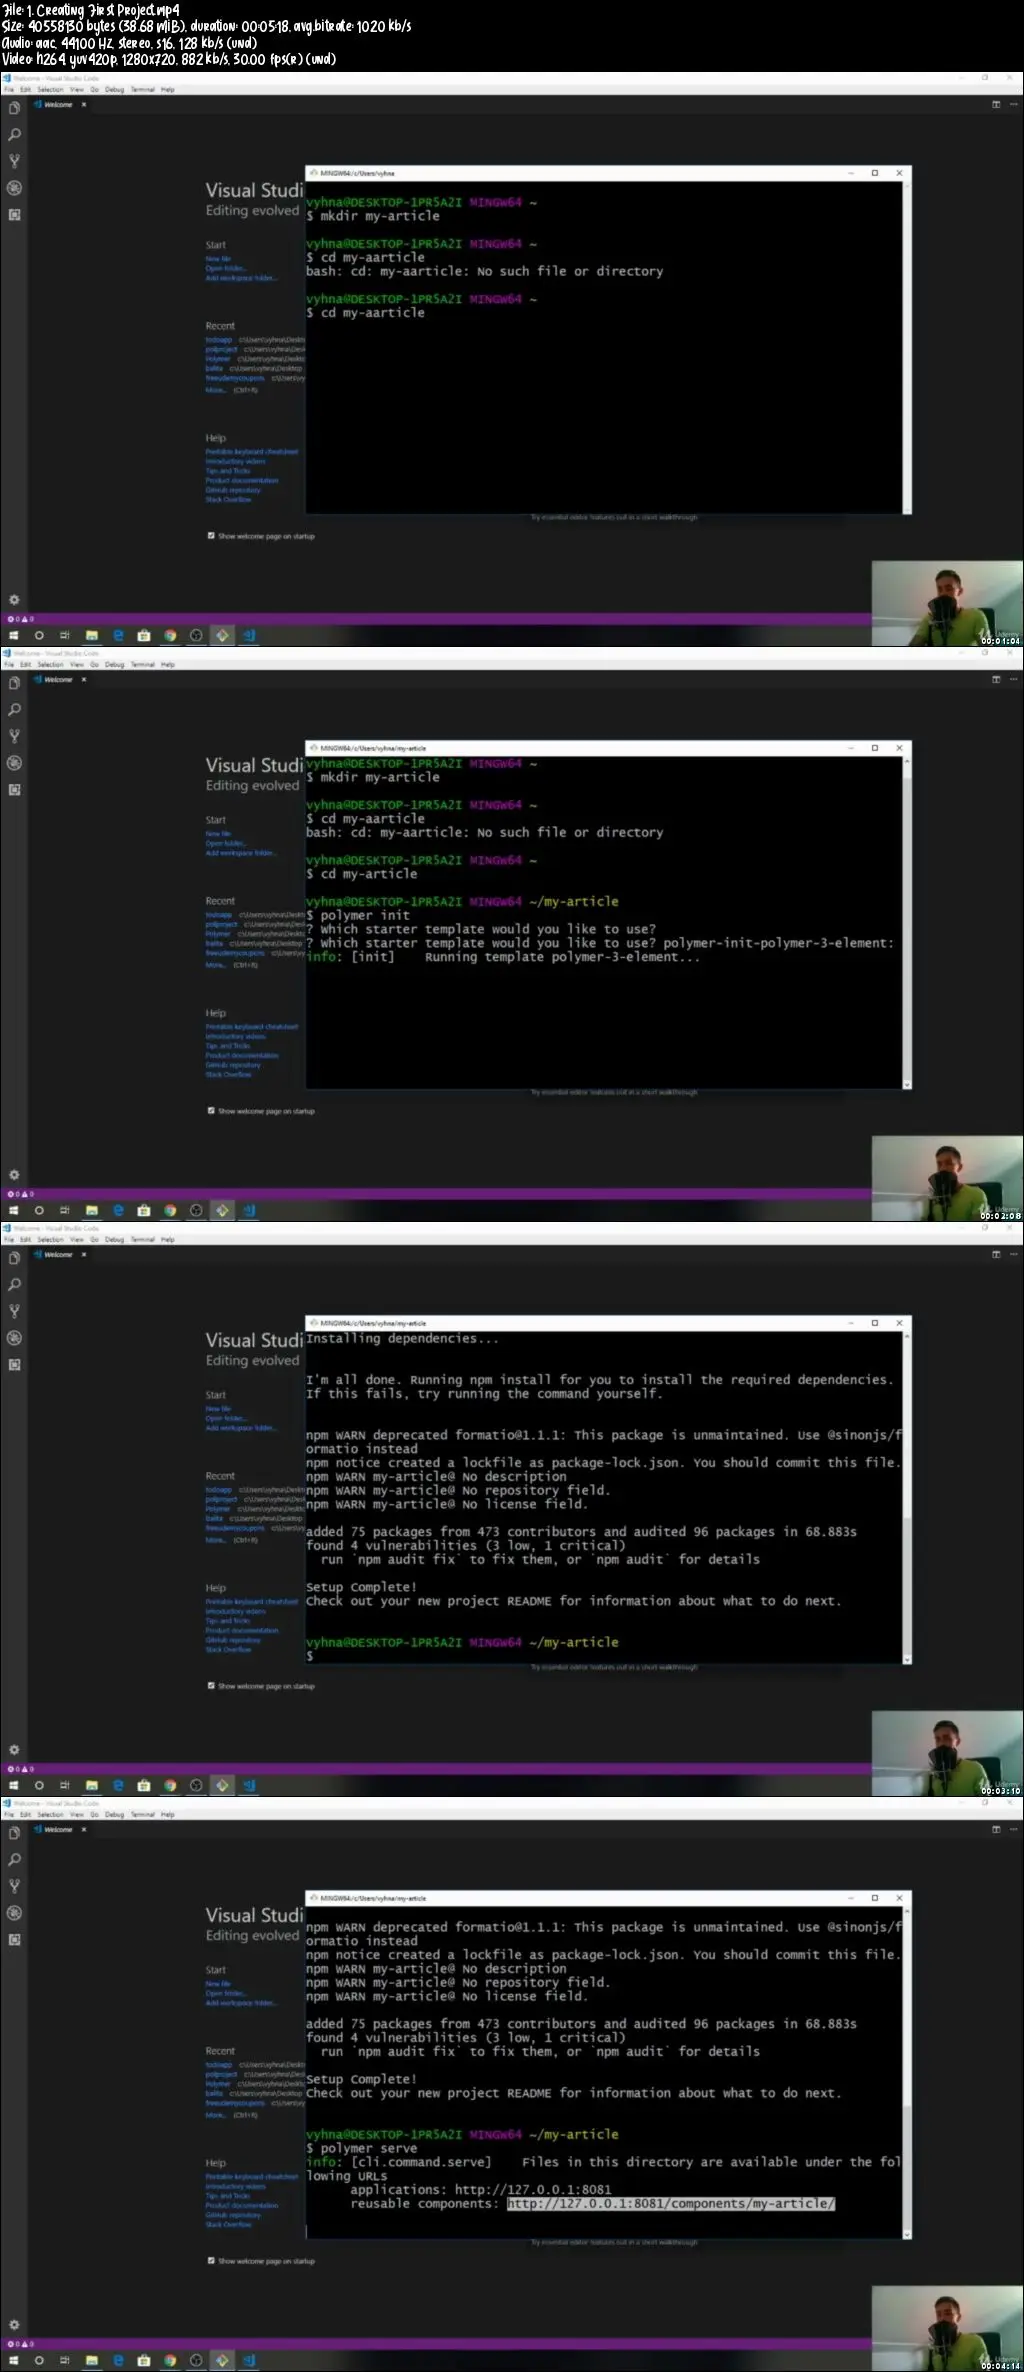Click terminal scrollbar down arrow in 00:04:14 frame
Viewport: 1024px width, 2372px height.
(x=907, y=2234)
